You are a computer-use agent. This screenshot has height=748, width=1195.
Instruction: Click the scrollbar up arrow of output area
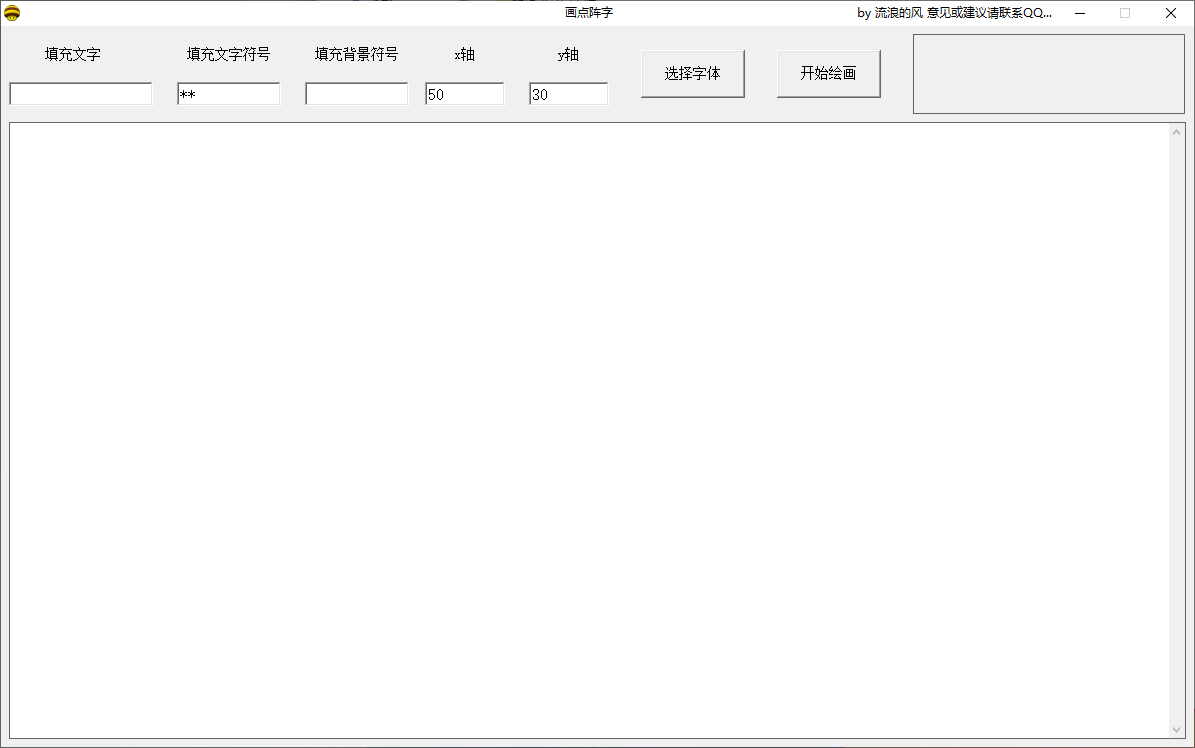(x=1177, y=132)
